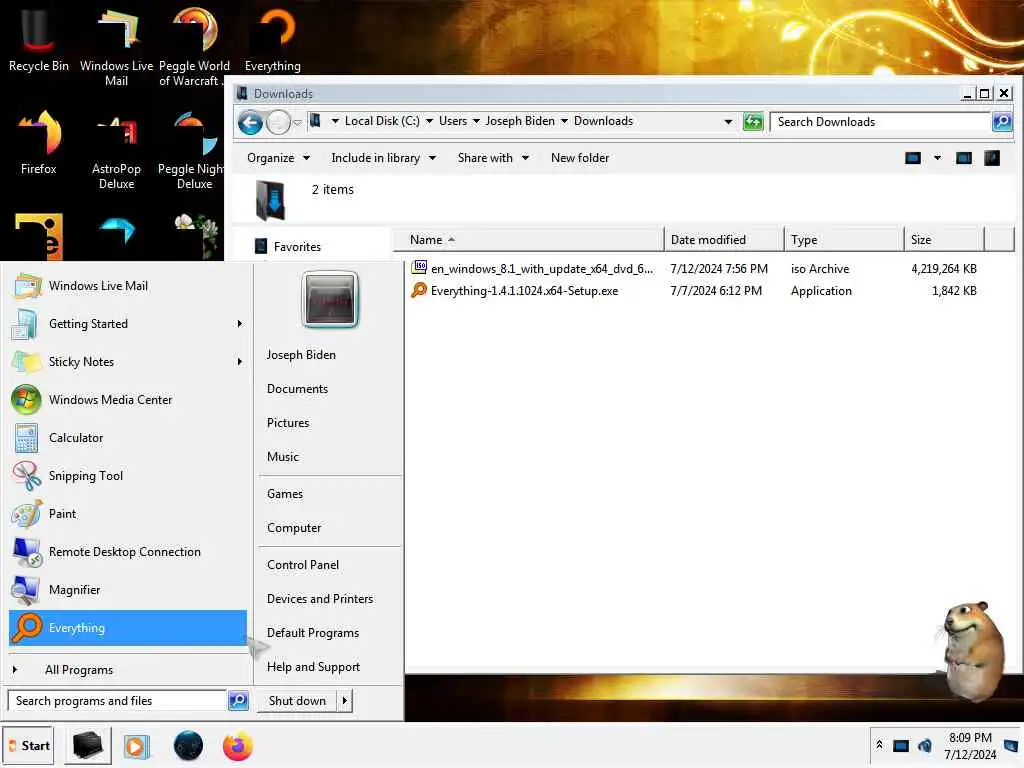
Task: Sort by the Date modified column header
Action: click(724, 240)
